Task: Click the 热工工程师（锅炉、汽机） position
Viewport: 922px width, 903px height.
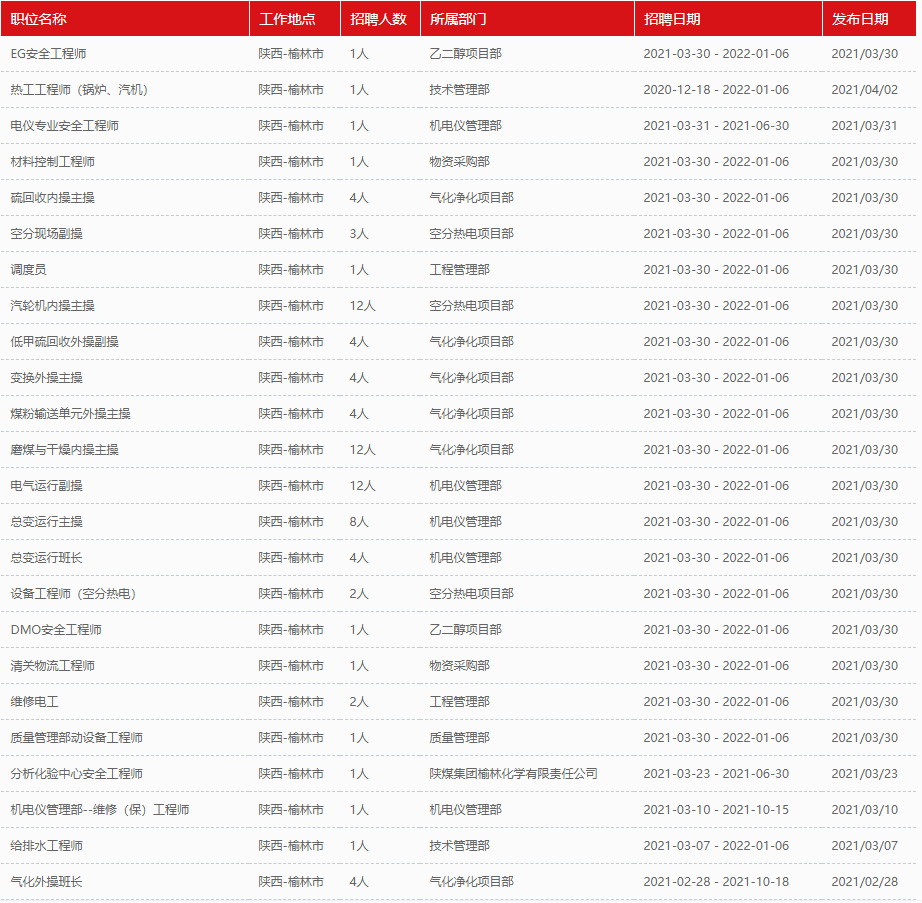Action: pos(79,90)
